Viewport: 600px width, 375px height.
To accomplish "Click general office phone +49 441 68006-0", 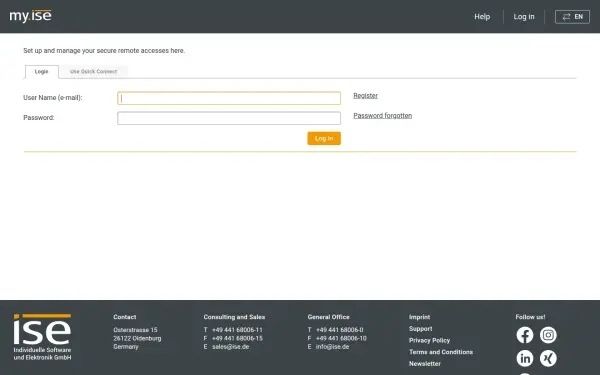I will (339, 330).
